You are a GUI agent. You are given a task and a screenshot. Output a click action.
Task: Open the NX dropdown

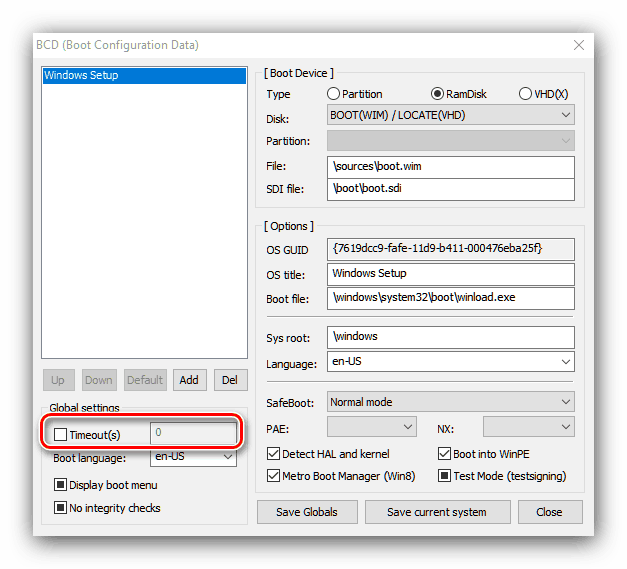coord(528,427)
